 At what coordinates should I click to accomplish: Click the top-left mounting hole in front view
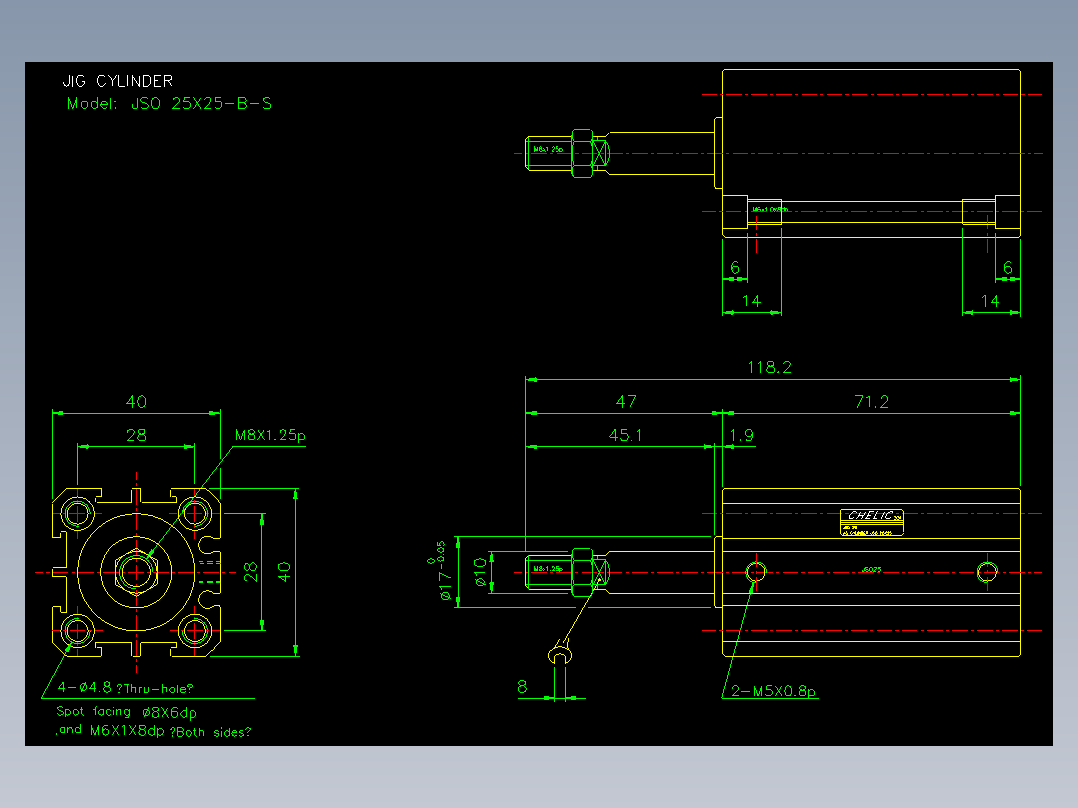point(78,513)
